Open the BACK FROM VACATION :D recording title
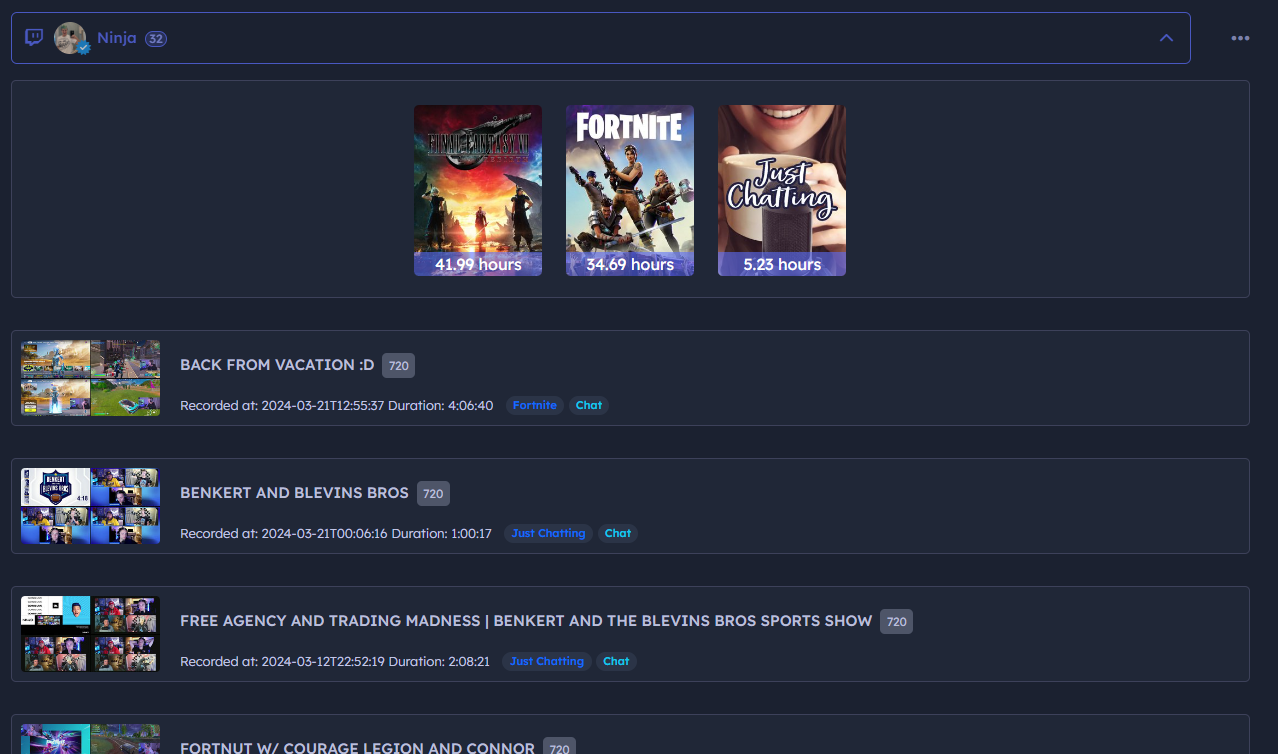Image resolution: width=1278 pixels, height=754 pixels. tap(277, 365)
